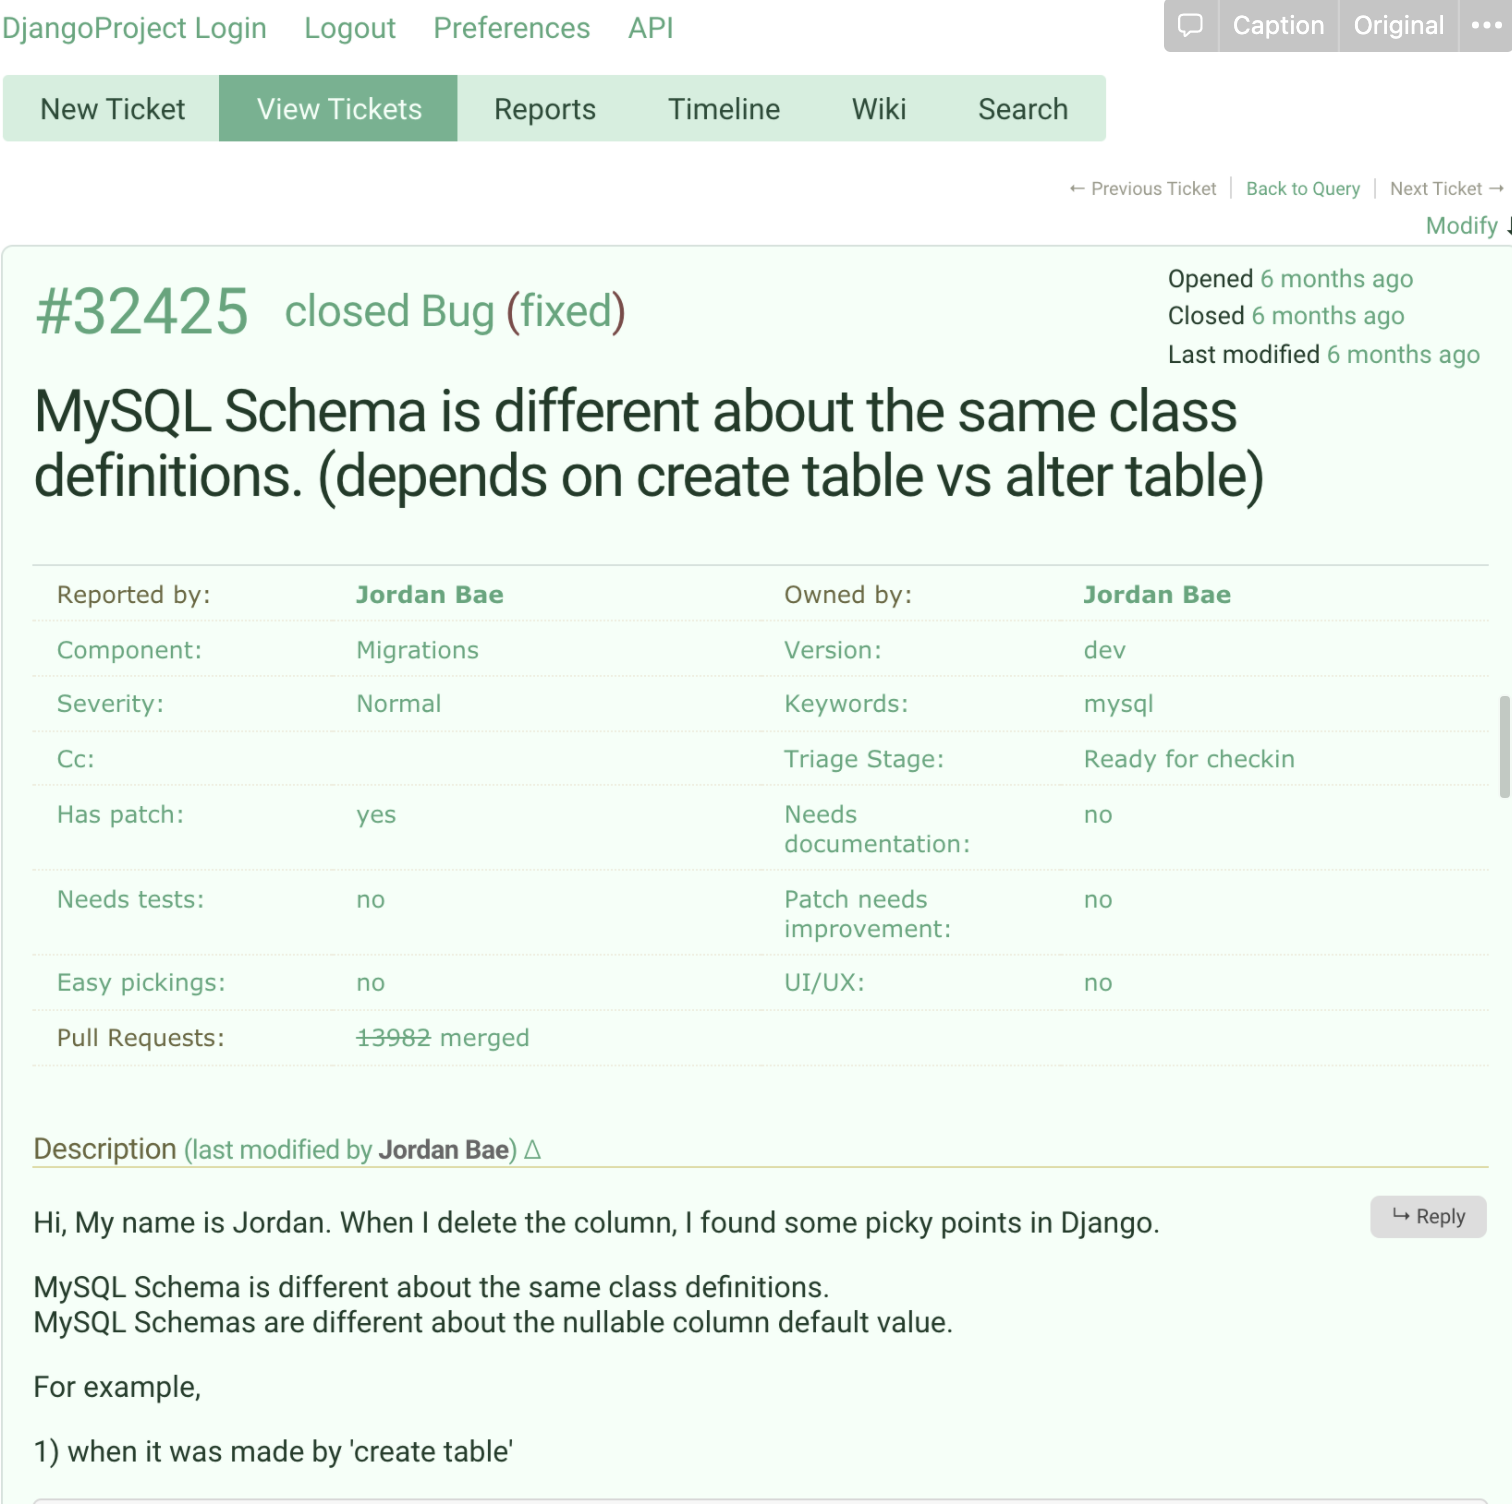
Task: Click the Keywords: label
Action: 846,704
